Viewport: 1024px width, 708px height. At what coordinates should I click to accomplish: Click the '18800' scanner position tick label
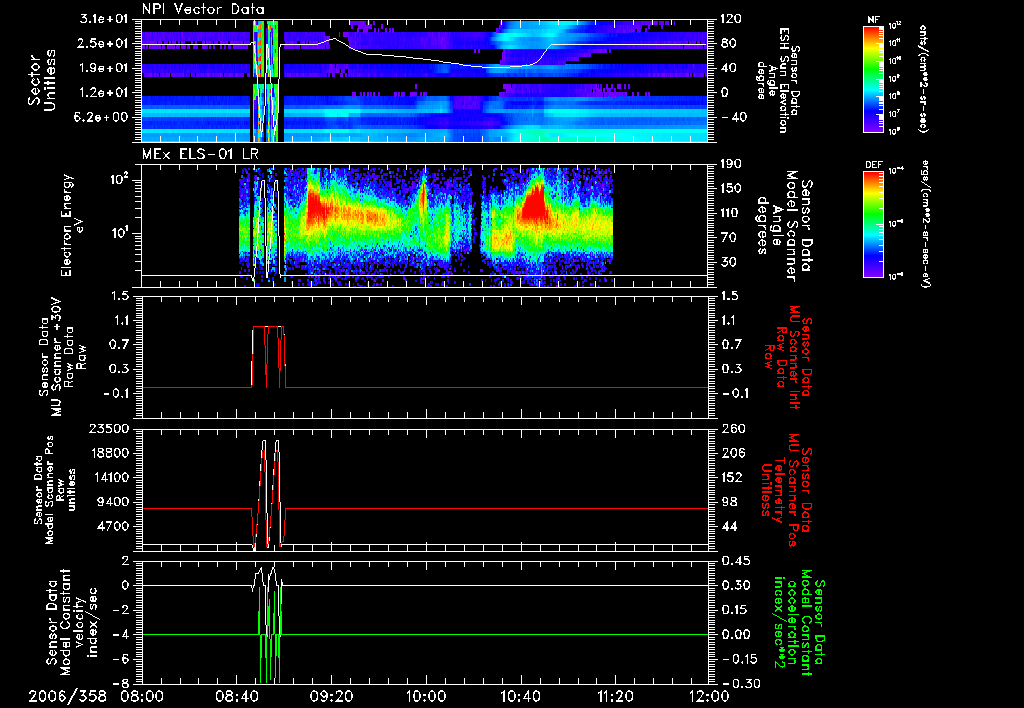(x=108, y=453)
